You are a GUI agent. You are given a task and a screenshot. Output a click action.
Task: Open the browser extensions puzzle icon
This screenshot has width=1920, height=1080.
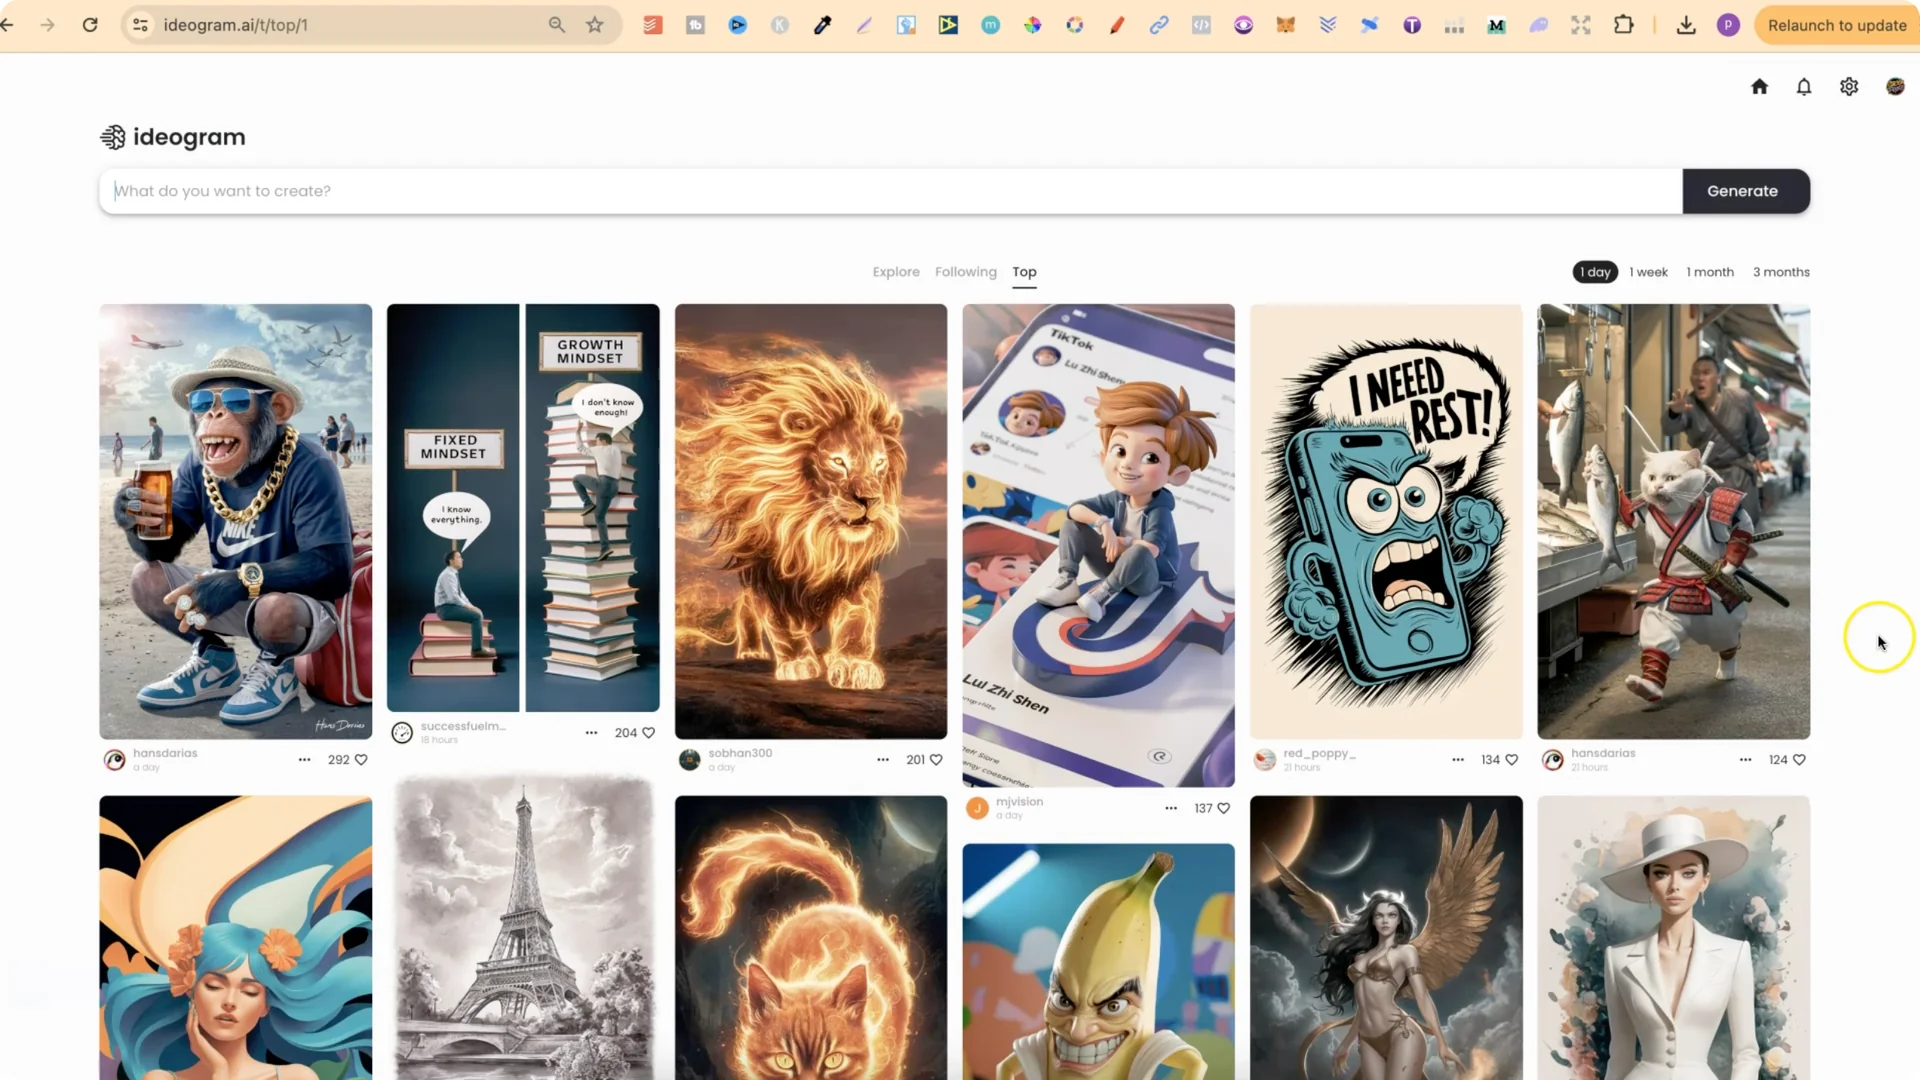pyautogui.click(x=1625, y=25)
